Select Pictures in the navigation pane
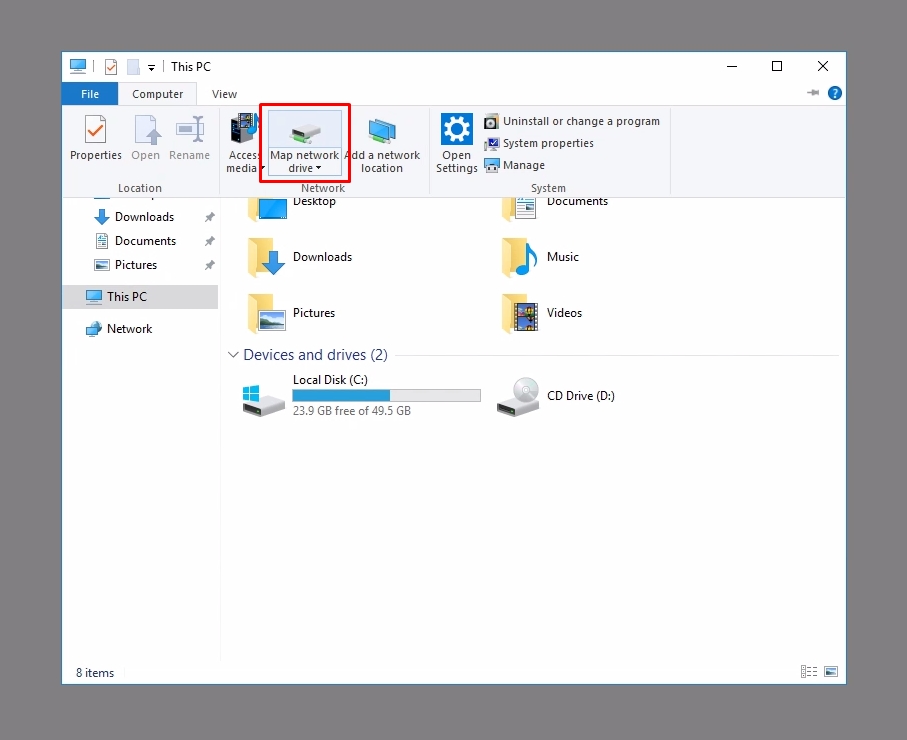This screenshot has height=740, width=907. (x=136, y=265)
